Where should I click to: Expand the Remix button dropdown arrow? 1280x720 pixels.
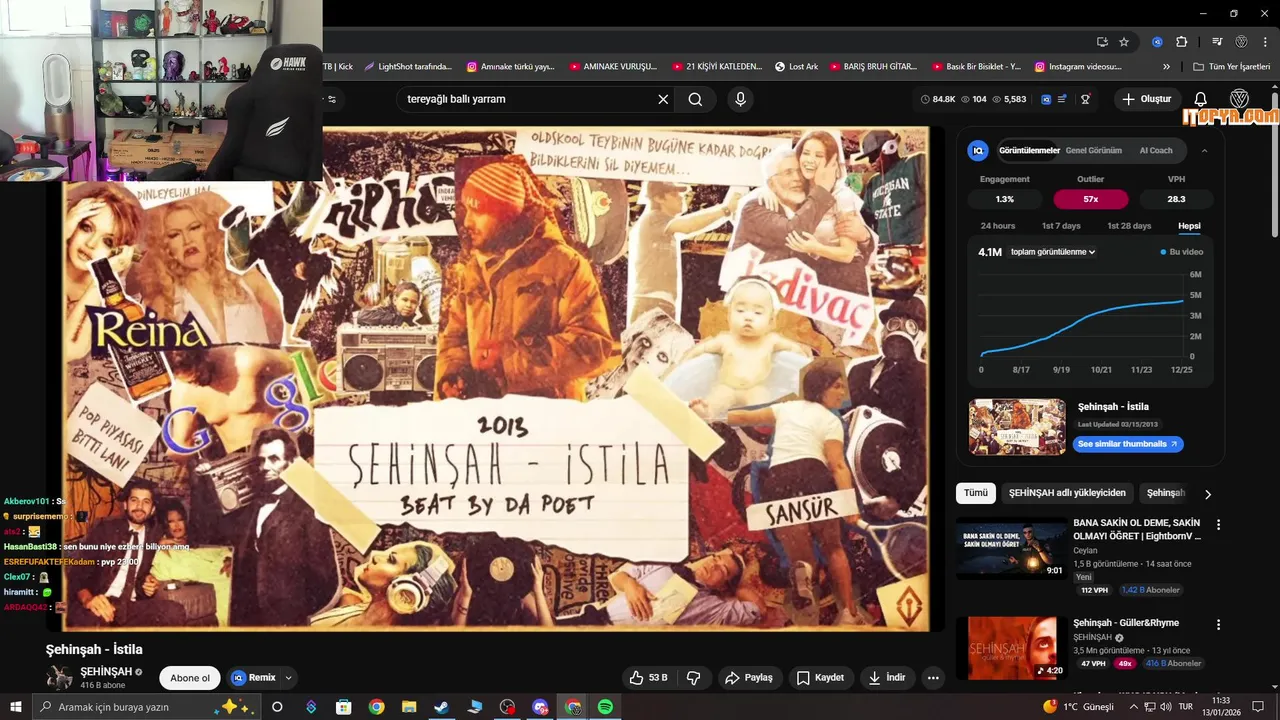288,678
